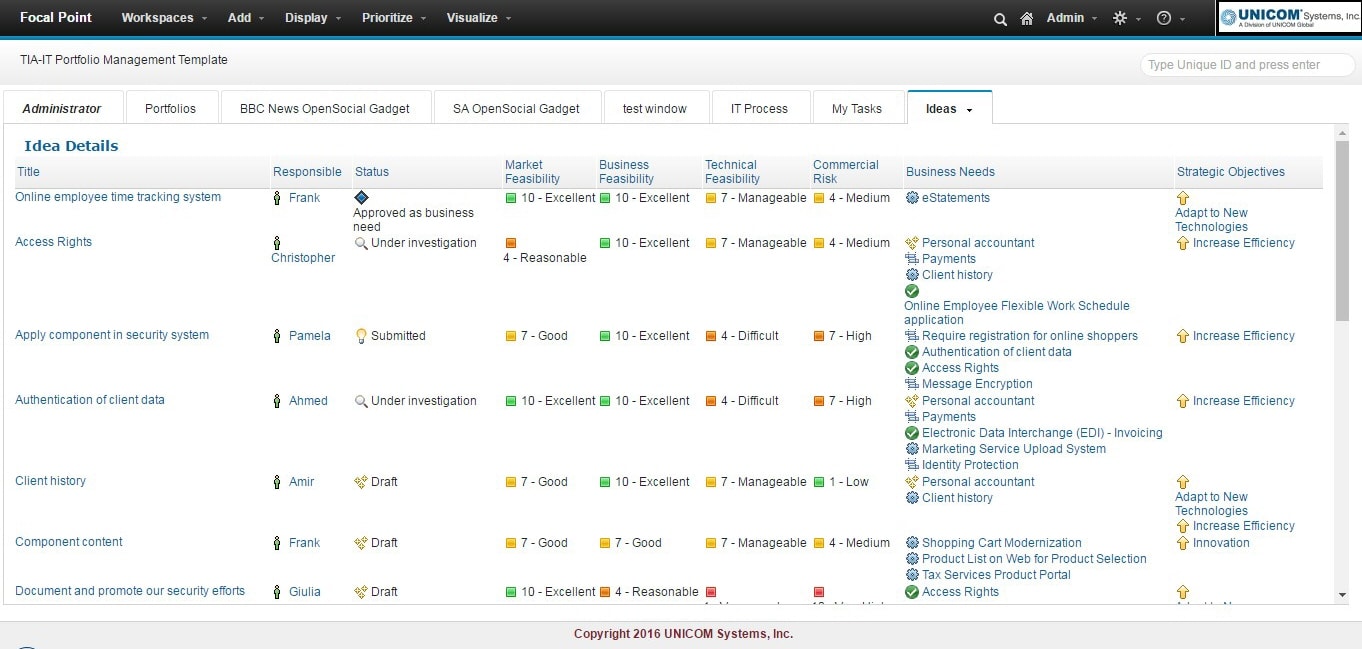Click up-arrow icon in Online employee row objectives
1362x649 pixels.
(1183, 198)
